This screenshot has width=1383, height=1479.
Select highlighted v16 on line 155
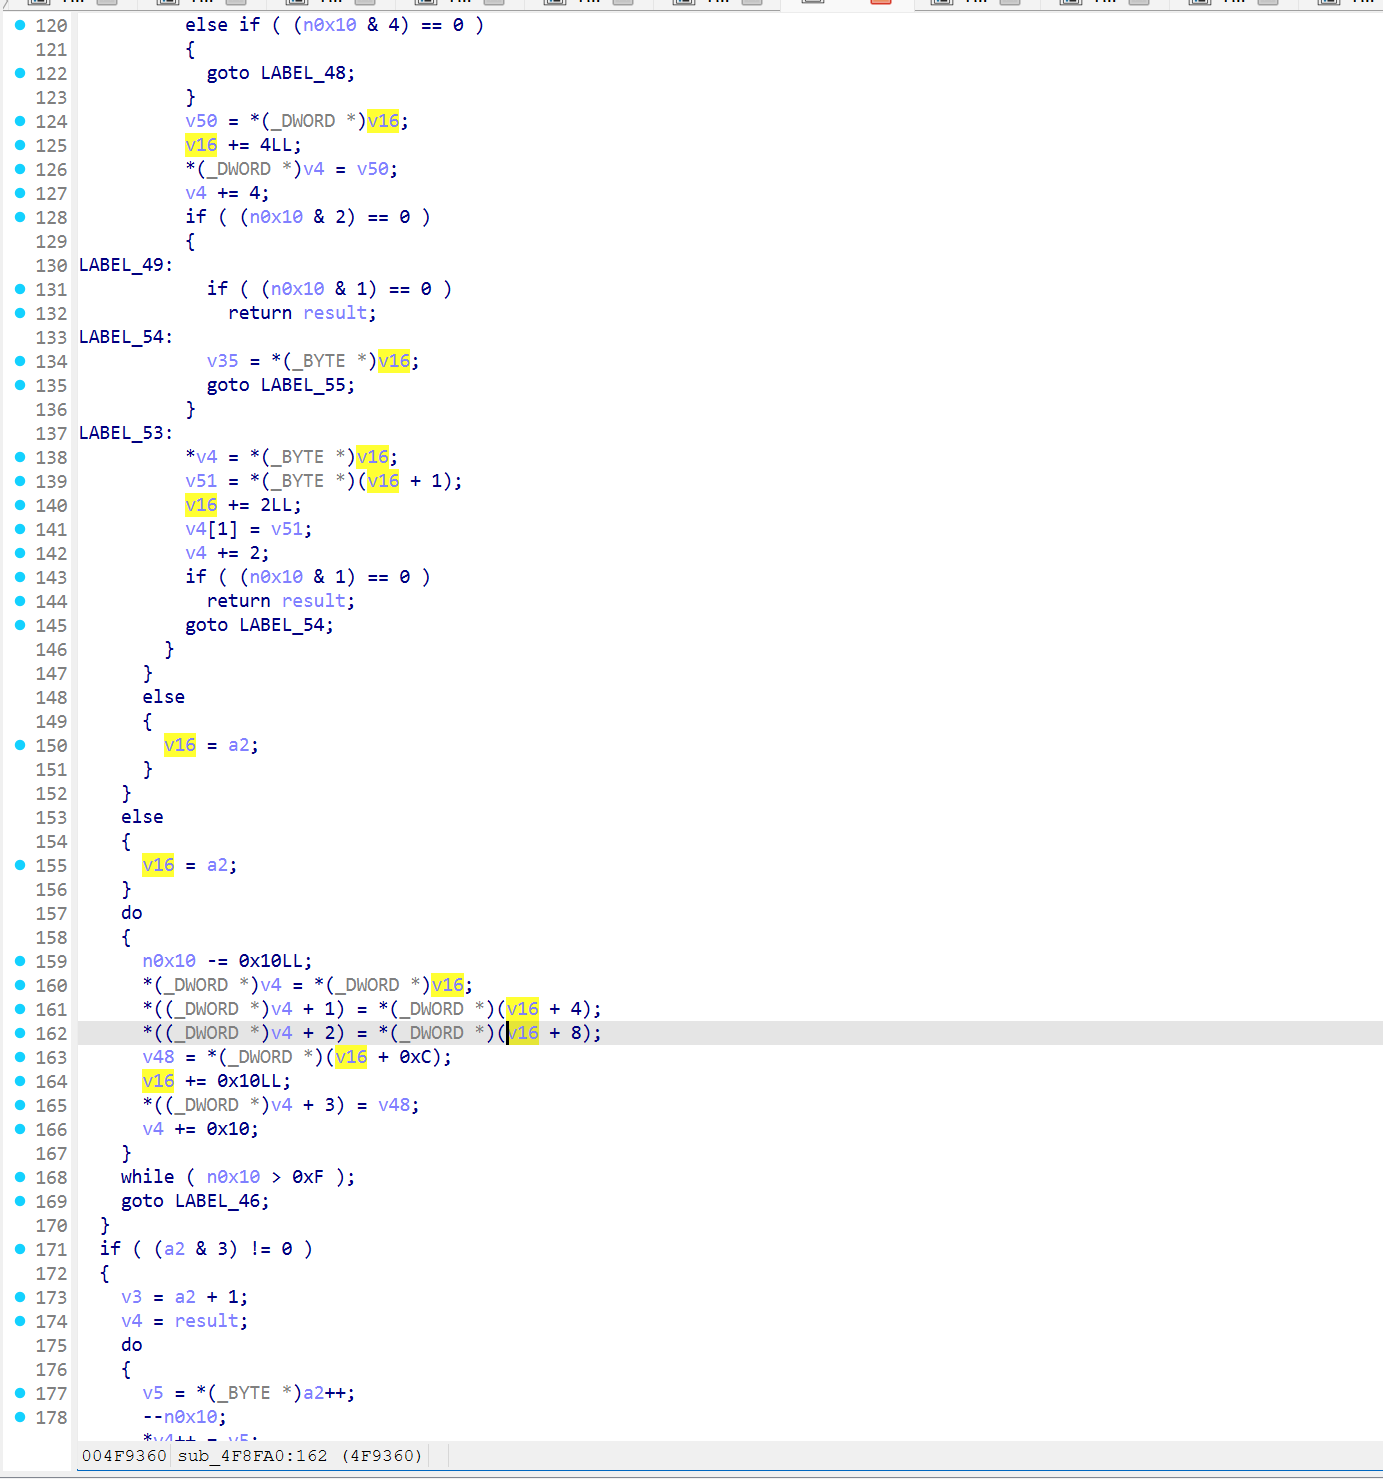tap(158, 865)
